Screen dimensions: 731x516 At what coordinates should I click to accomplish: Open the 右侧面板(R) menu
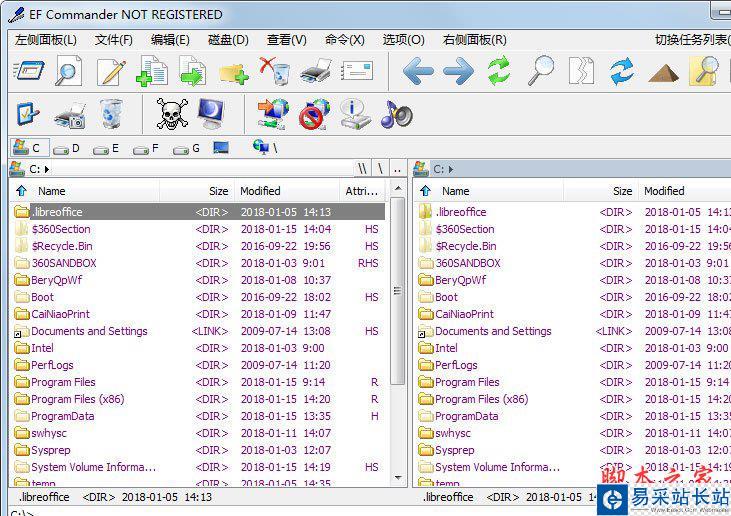point(475,40)
